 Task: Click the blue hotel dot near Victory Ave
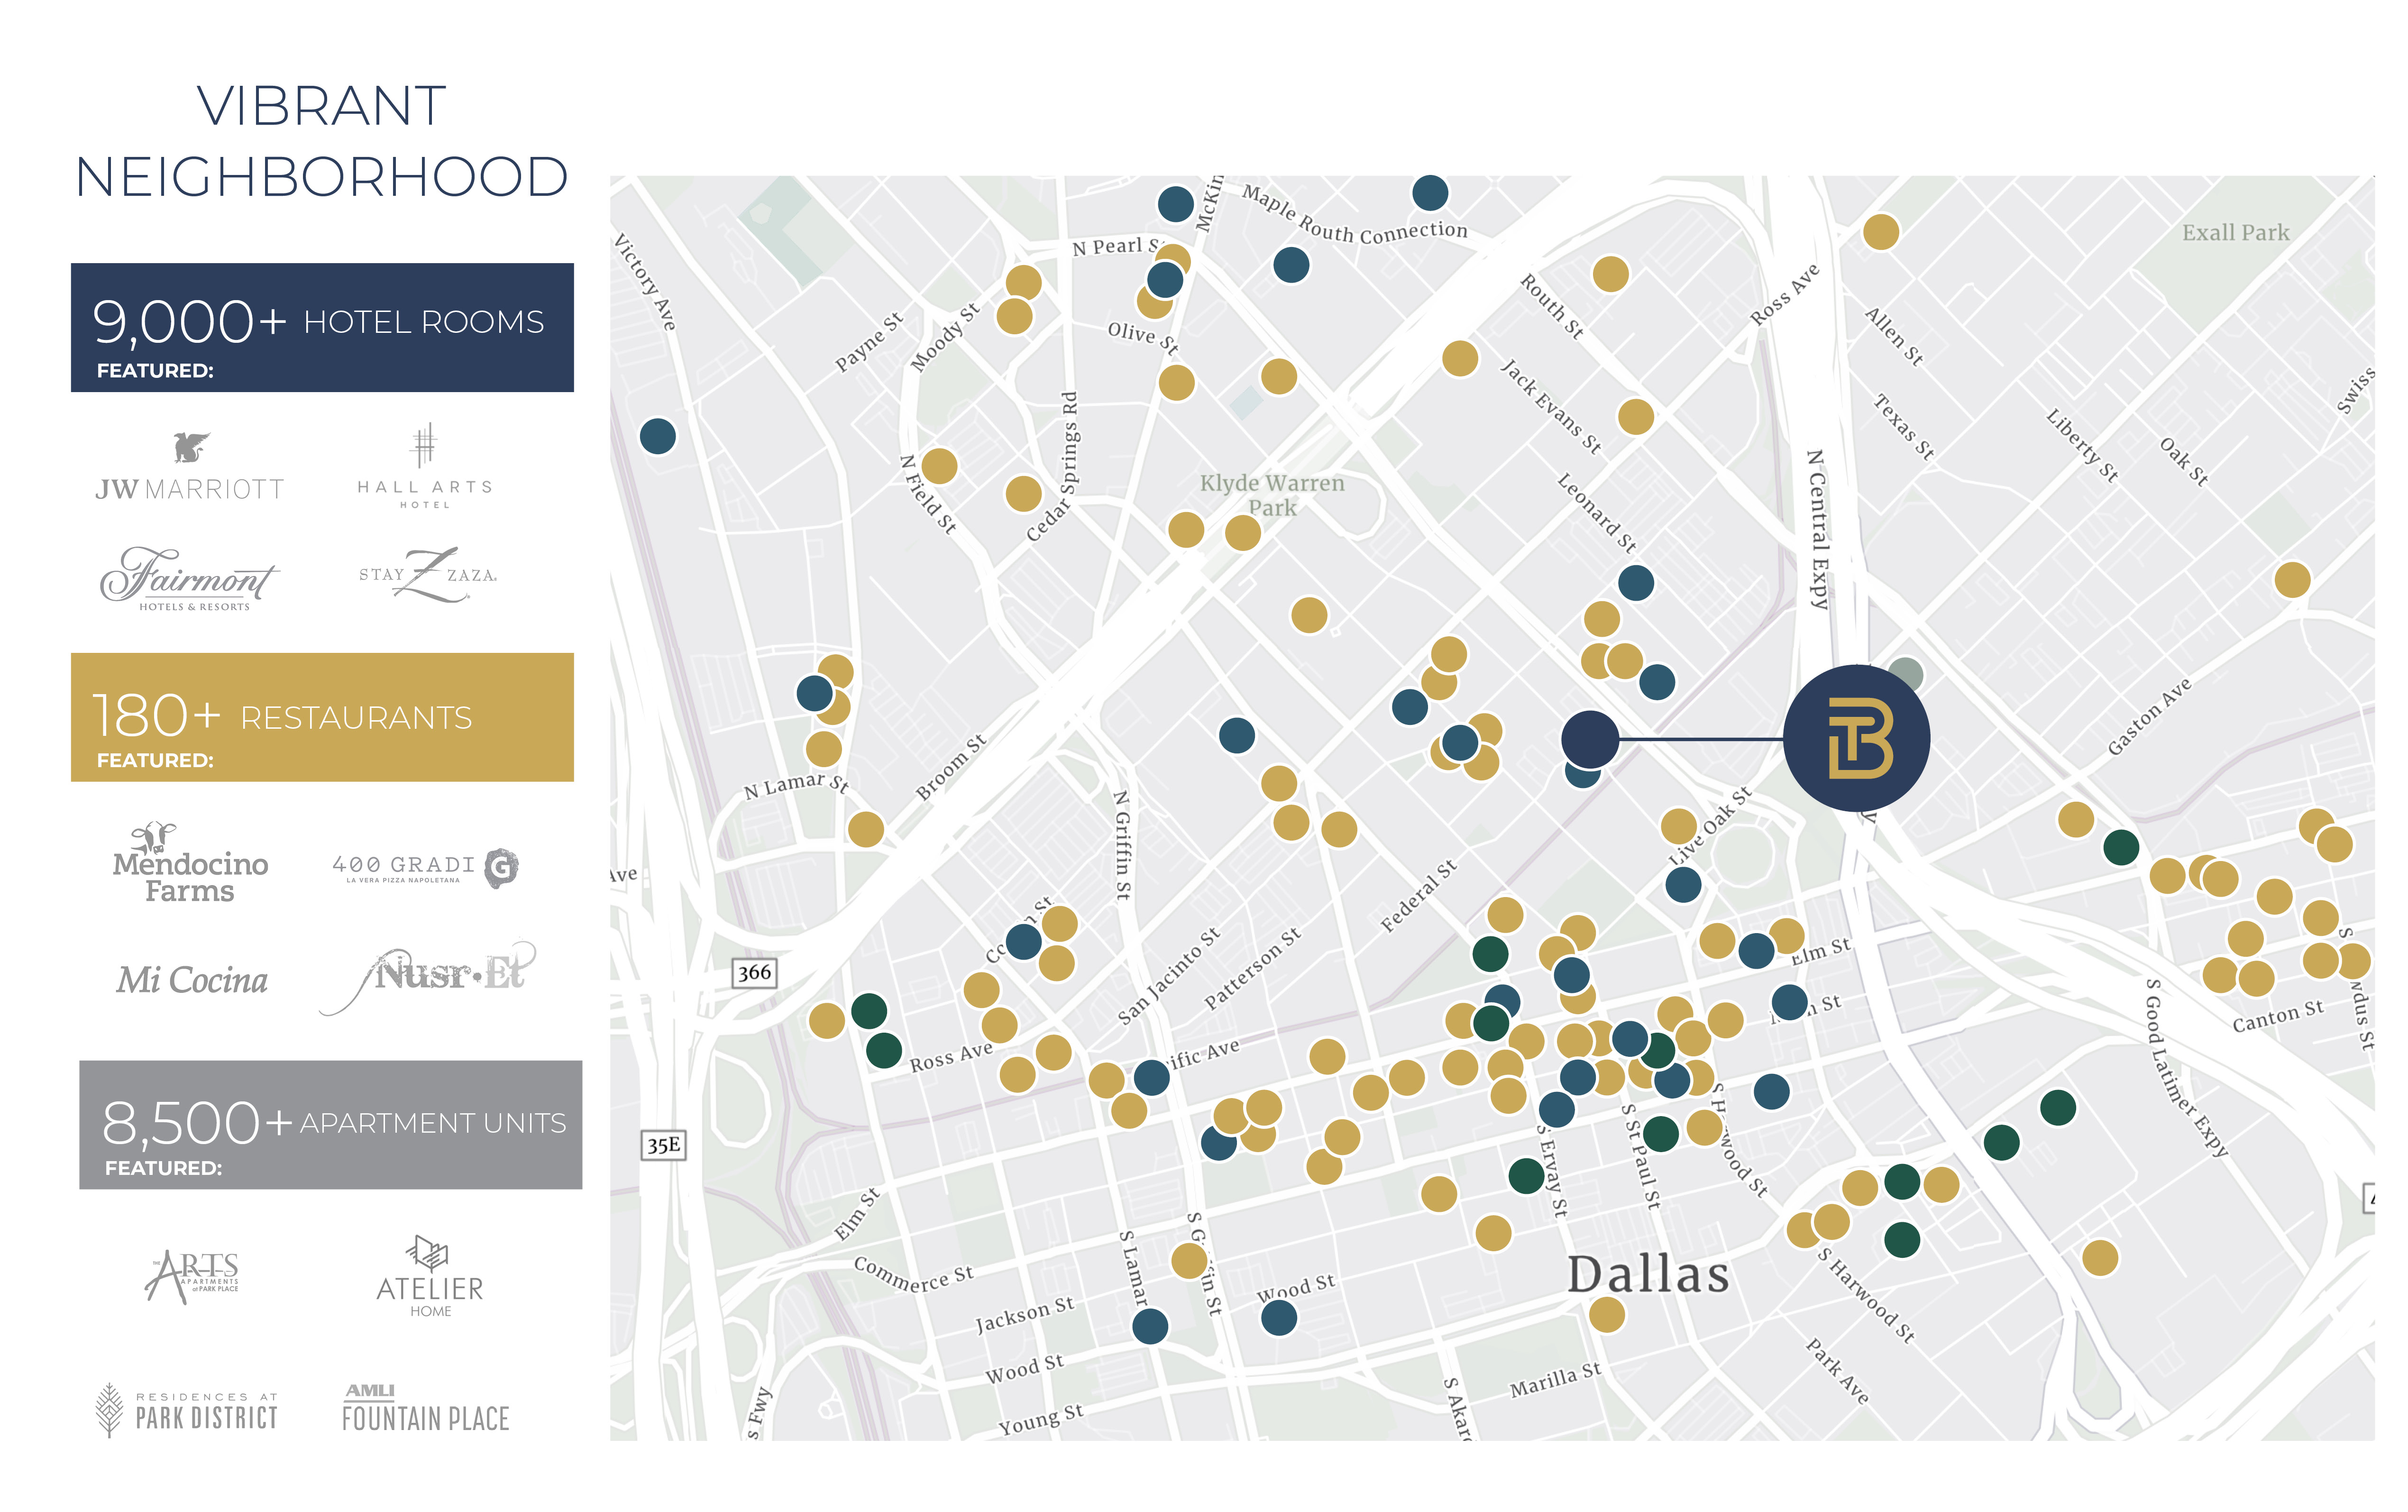point(658,436)
